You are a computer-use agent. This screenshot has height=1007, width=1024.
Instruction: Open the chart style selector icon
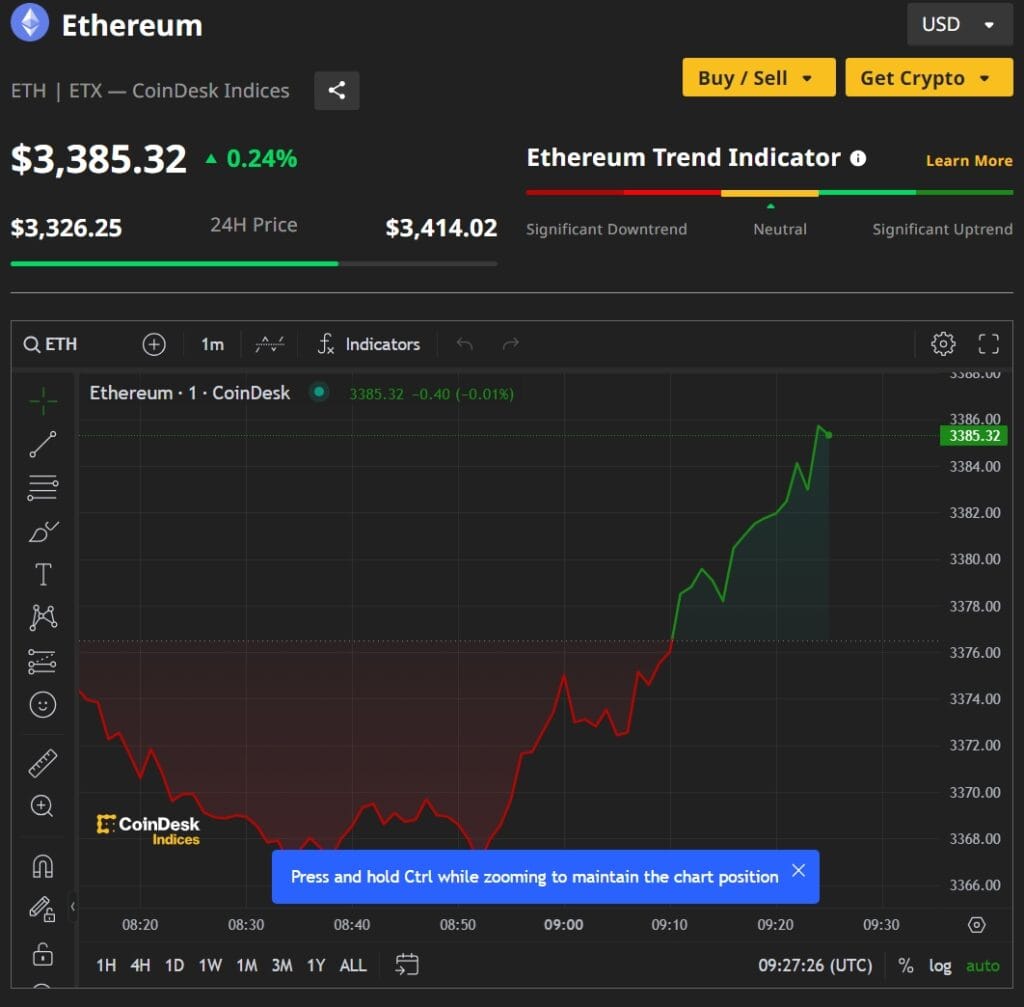pyautogui.click(x=270, y=344)
